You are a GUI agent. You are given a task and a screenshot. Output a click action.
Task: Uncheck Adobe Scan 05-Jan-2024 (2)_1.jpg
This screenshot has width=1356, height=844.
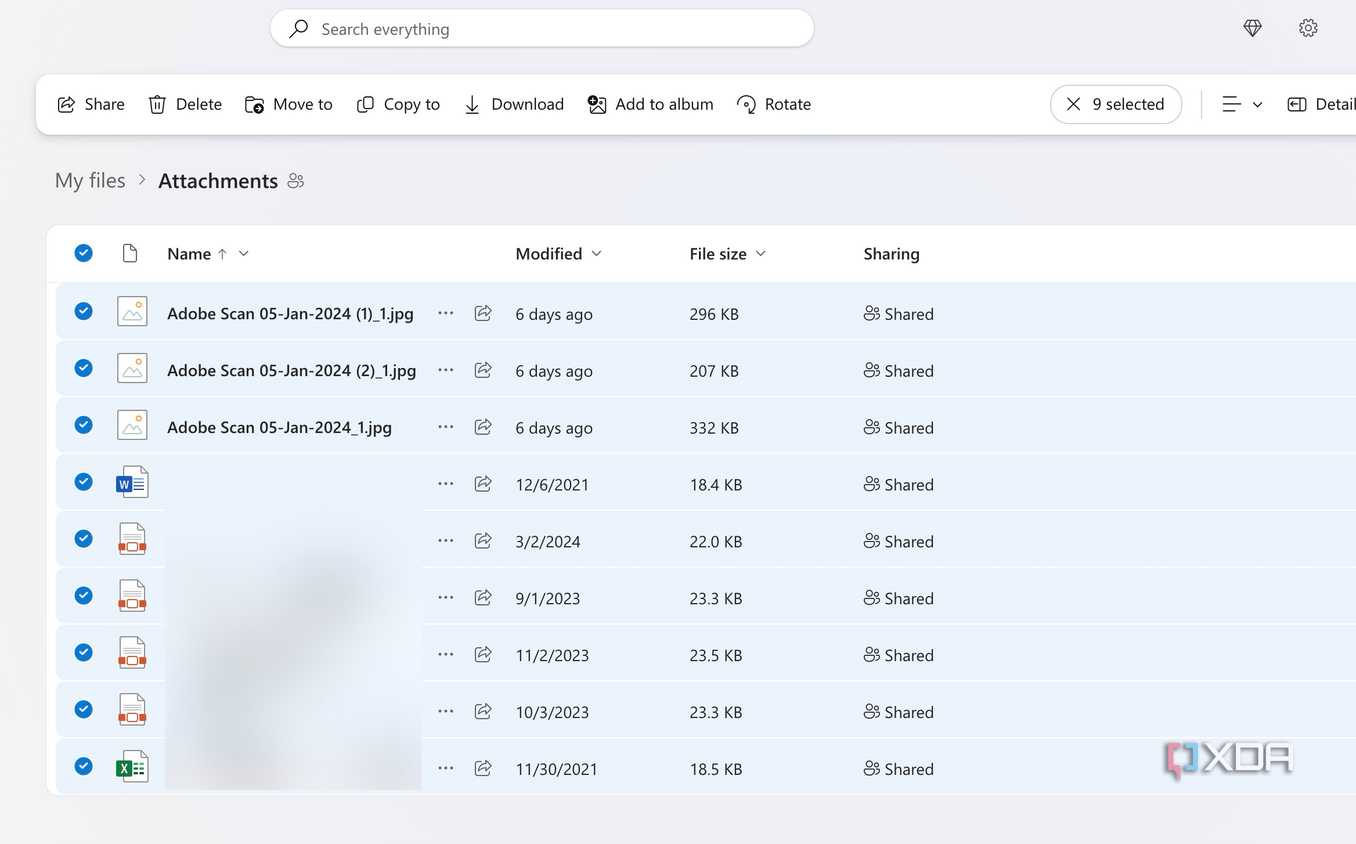pos(84,368)
